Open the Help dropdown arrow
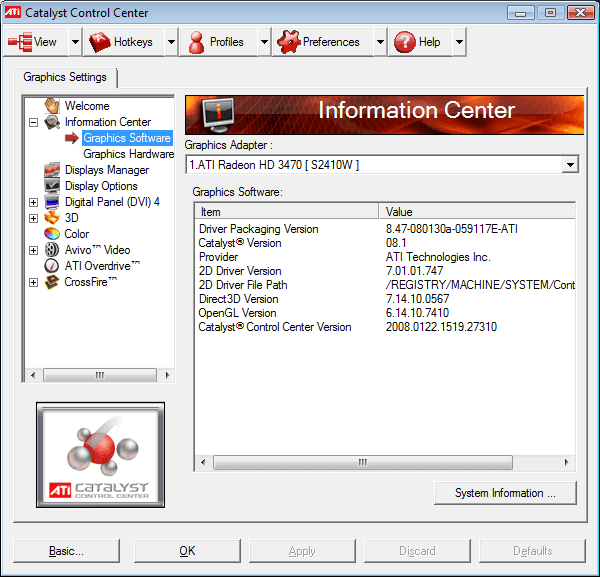Image resolution: width=600 pixels, height=577 pixels. point(459,42)
